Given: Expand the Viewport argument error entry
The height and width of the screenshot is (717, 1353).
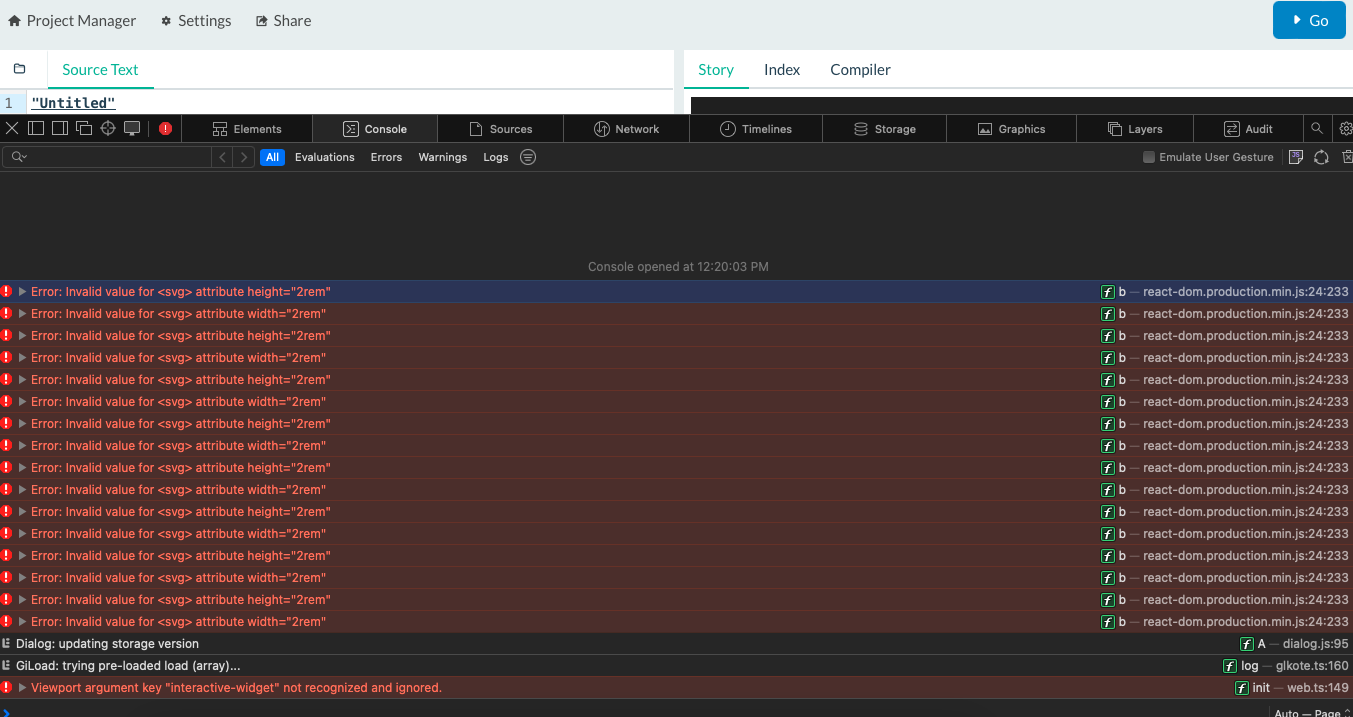Looking at the screenshot, I should pos(22,688).
